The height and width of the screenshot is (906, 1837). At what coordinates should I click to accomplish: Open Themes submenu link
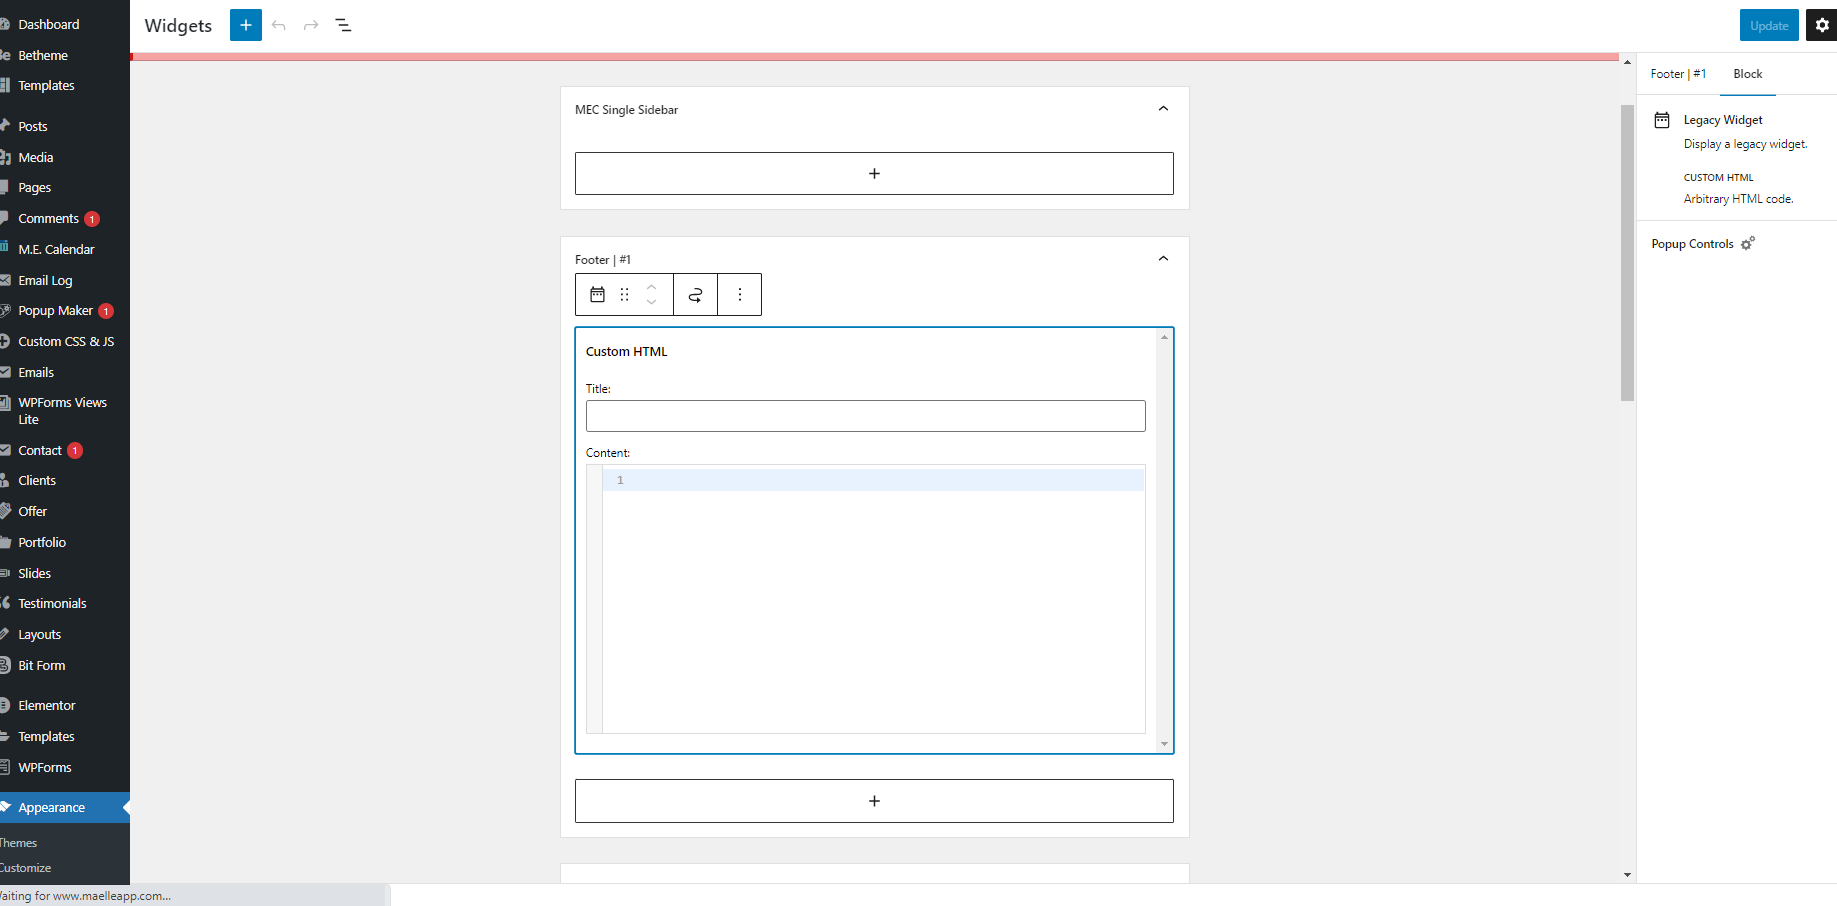pos(19,843)
